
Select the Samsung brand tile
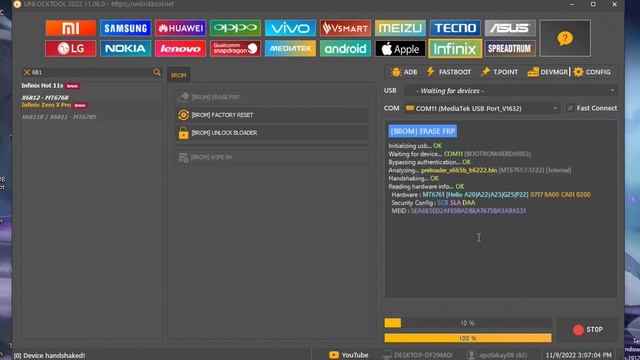pos(125,28)
